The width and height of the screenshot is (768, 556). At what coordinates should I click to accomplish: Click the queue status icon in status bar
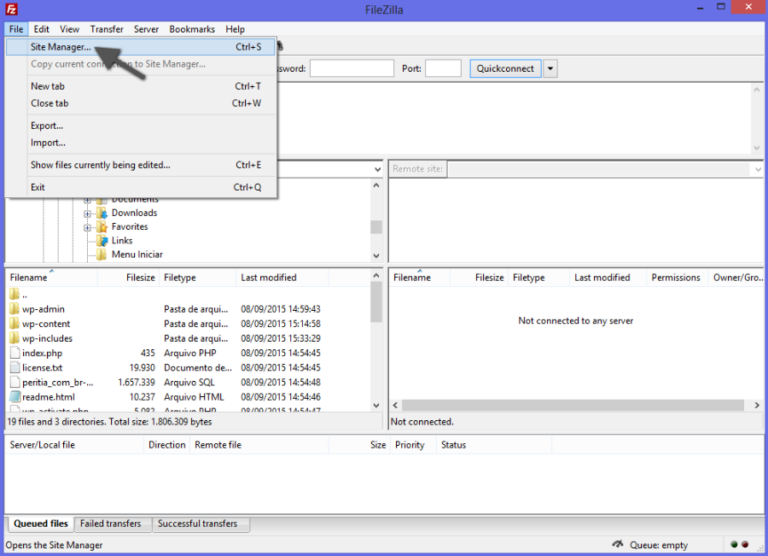(616, 545)
